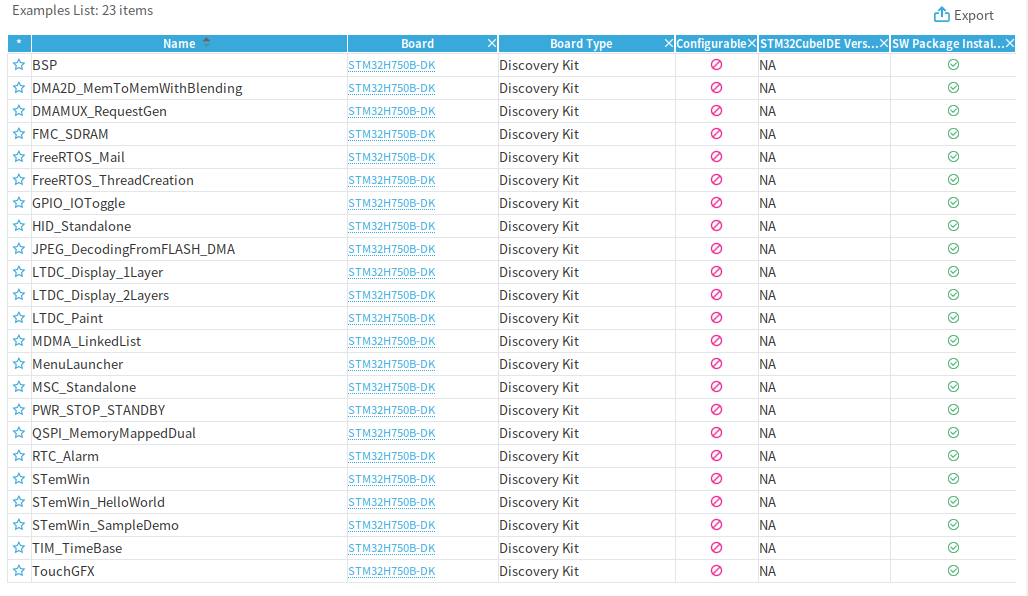Remove the Board Type column with its X
Image resolution: width=1028 pixels, height=596 pixels.
(669, 43)
